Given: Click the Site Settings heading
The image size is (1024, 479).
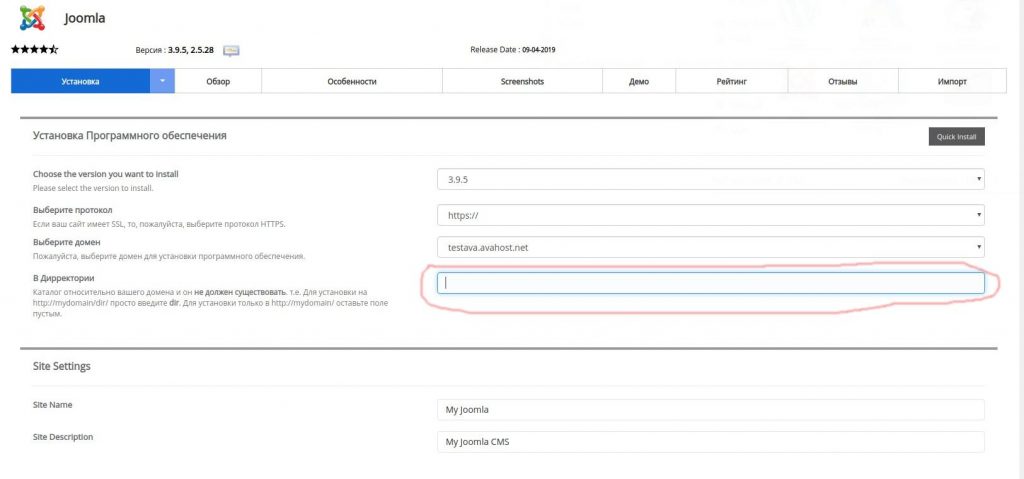Looking at the screenshot, I should (x=61, y=366).
